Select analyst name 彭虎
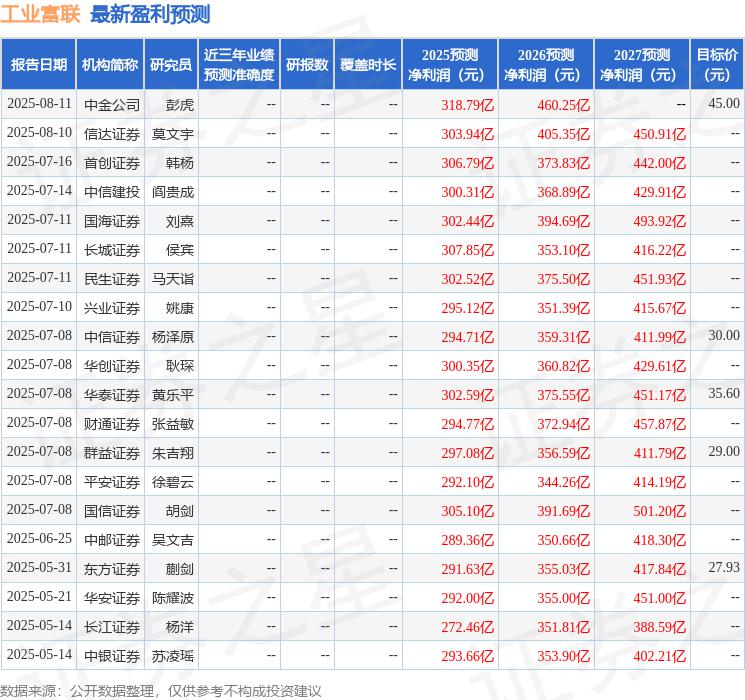This screenshot has height=700, width=745. click(180, 105)
